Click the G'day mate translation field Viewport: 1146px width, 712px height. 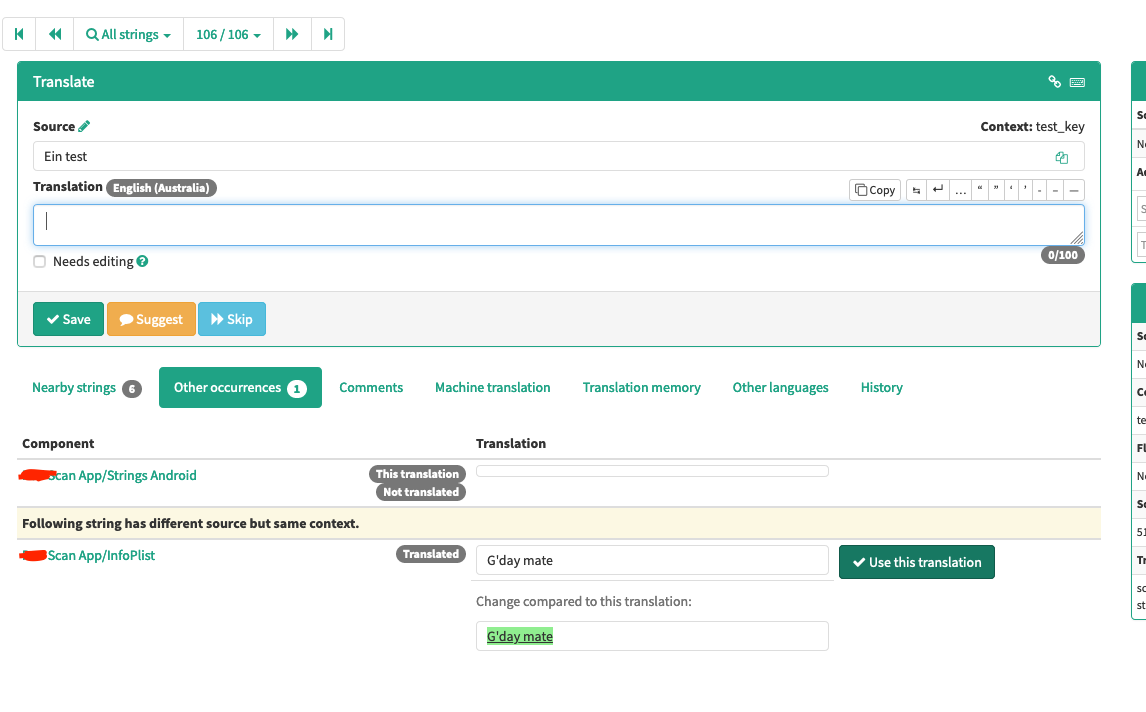(652, 561)
